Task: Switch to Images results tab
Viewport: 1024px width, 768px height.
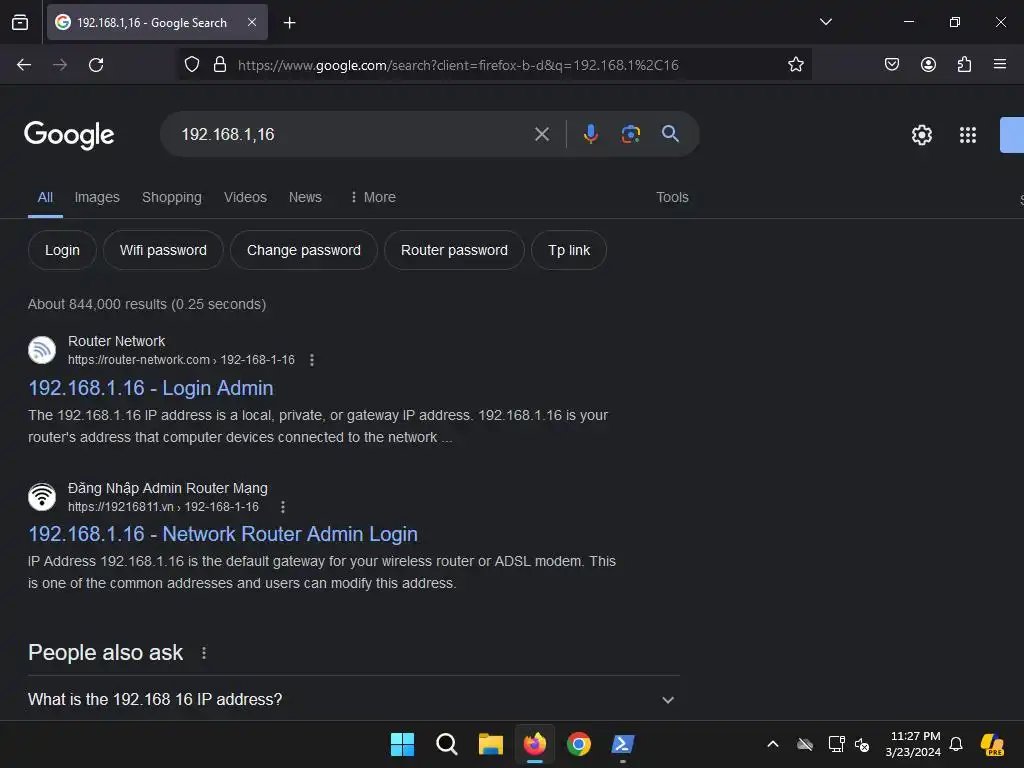Action: tap(97, 197)
